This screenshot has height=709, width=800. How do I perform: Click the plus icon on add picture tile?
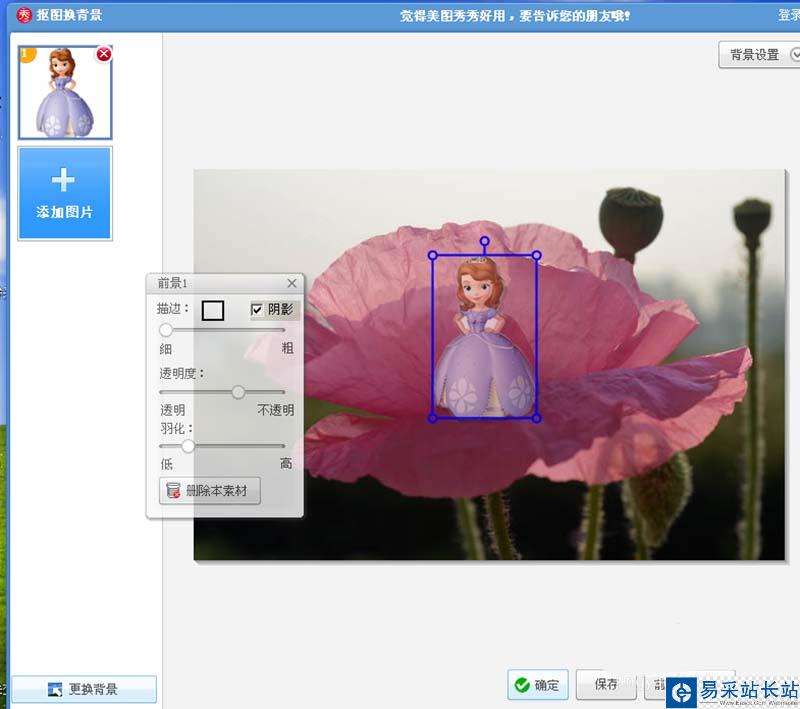click(x=63, y=180)
